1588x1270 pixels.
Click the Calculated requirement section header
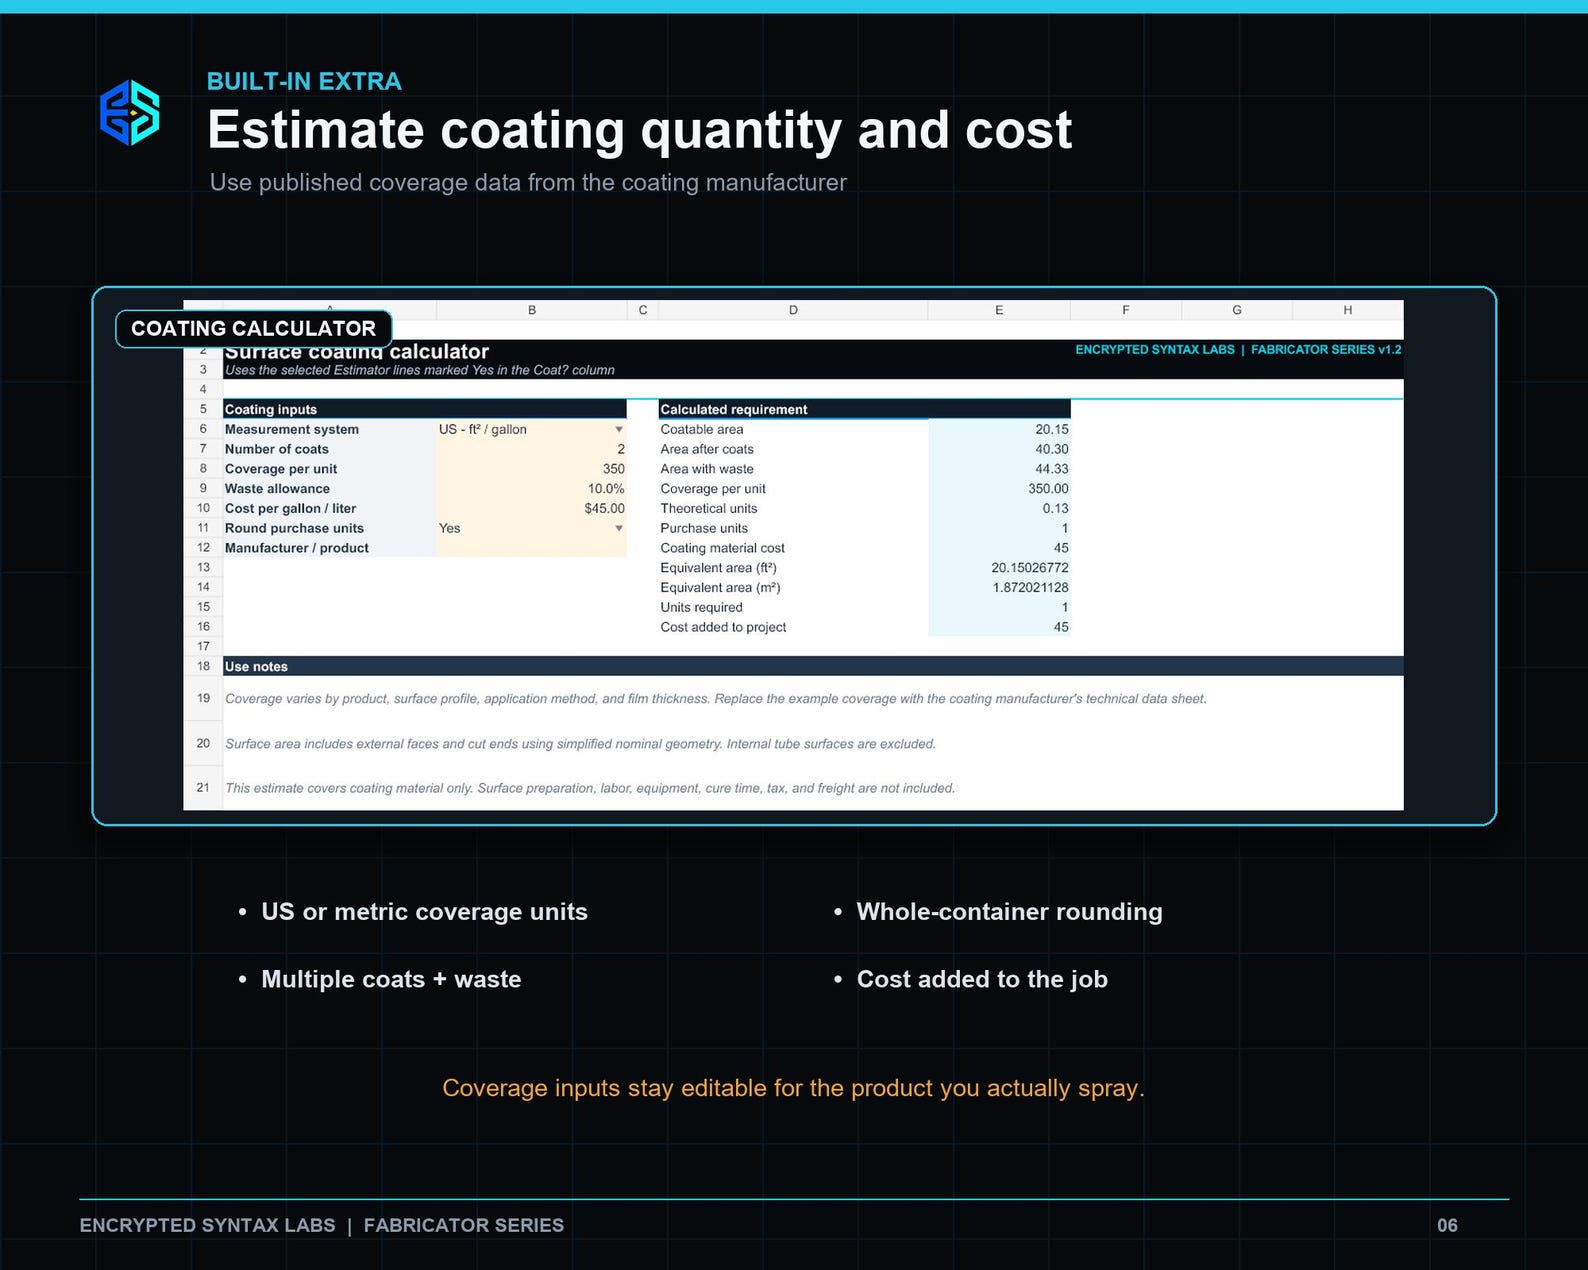click(864, 409)
